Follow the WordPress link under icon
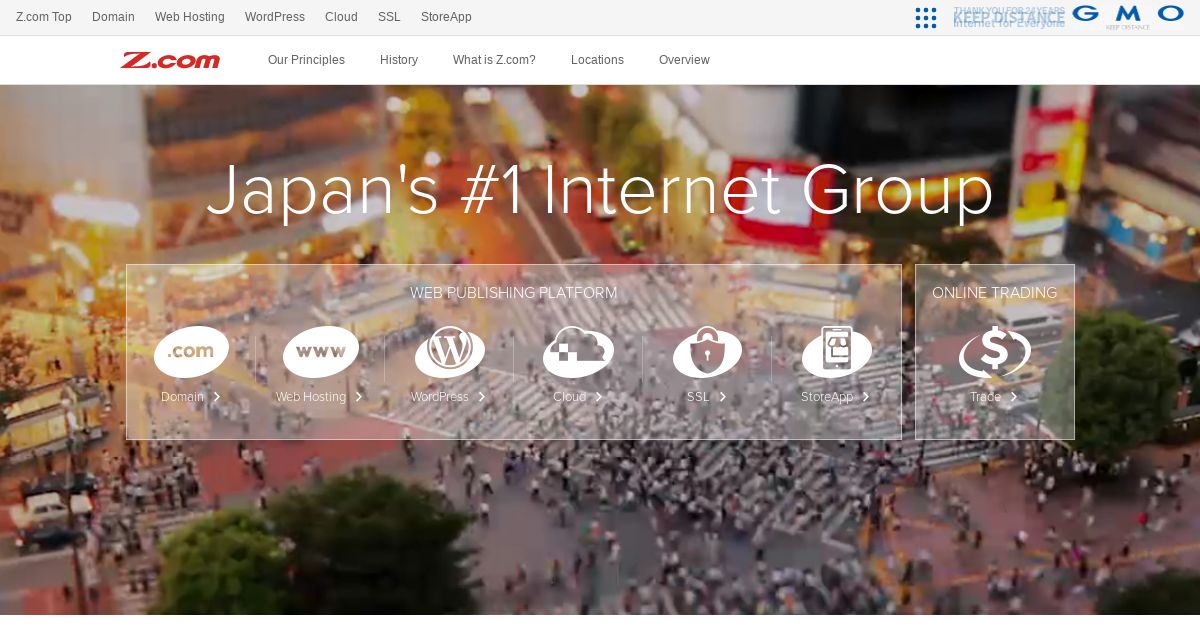Viewport: 1200px width, 630px height. pyautogui.click(x=449, y=397)
